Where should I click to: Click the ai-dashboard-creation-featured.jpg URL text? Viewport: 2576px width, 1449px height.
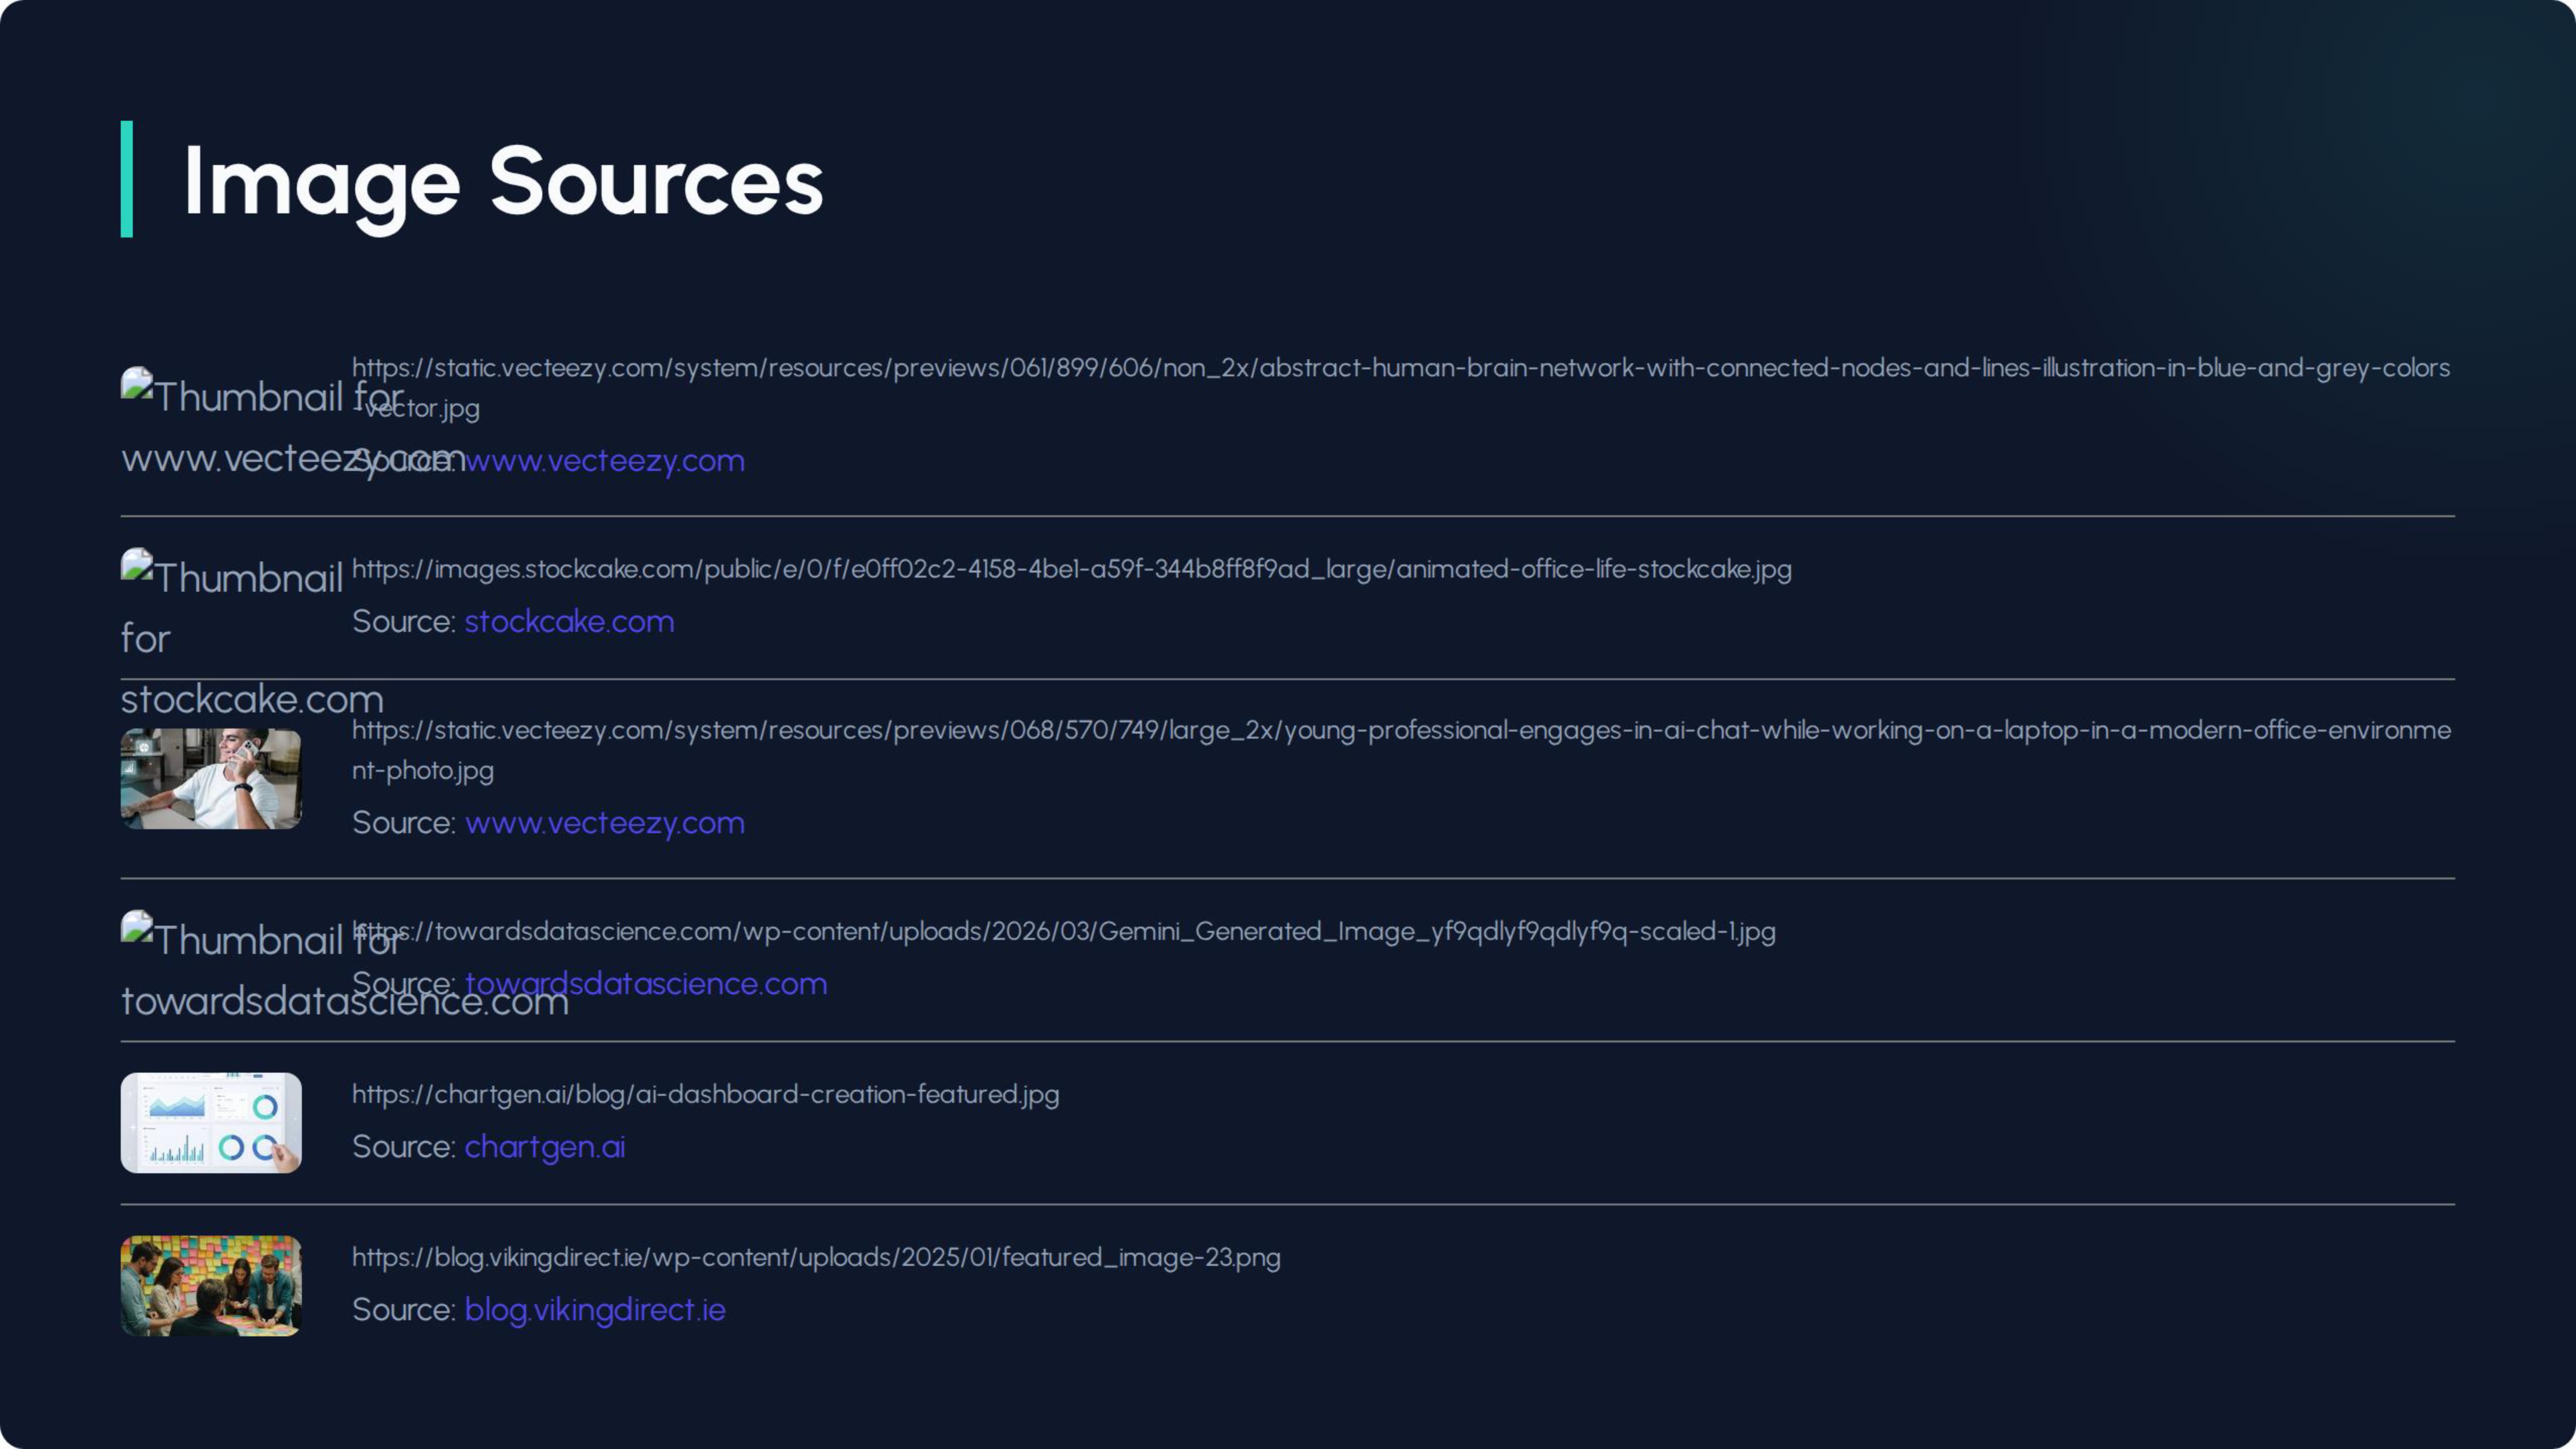705,1094
